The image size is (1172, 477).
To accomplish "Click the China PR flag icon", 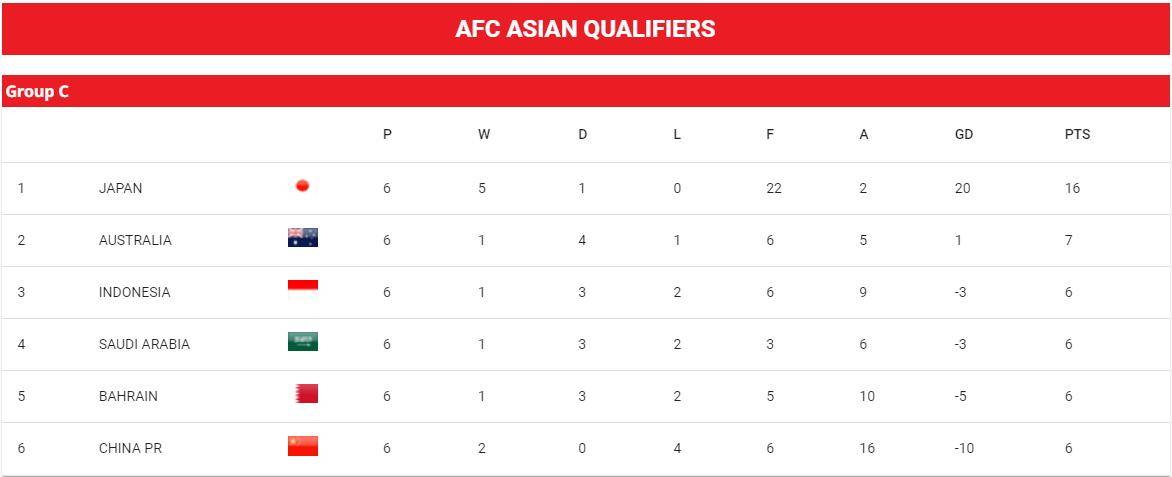I will [x=303, y=446].
